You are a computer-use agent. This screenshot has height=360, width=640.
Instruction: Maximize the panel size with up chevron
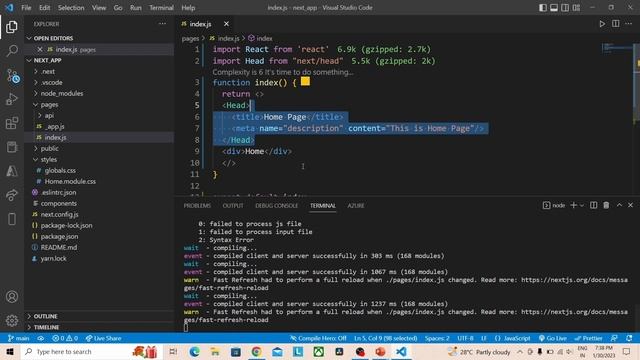click(619, 205)
